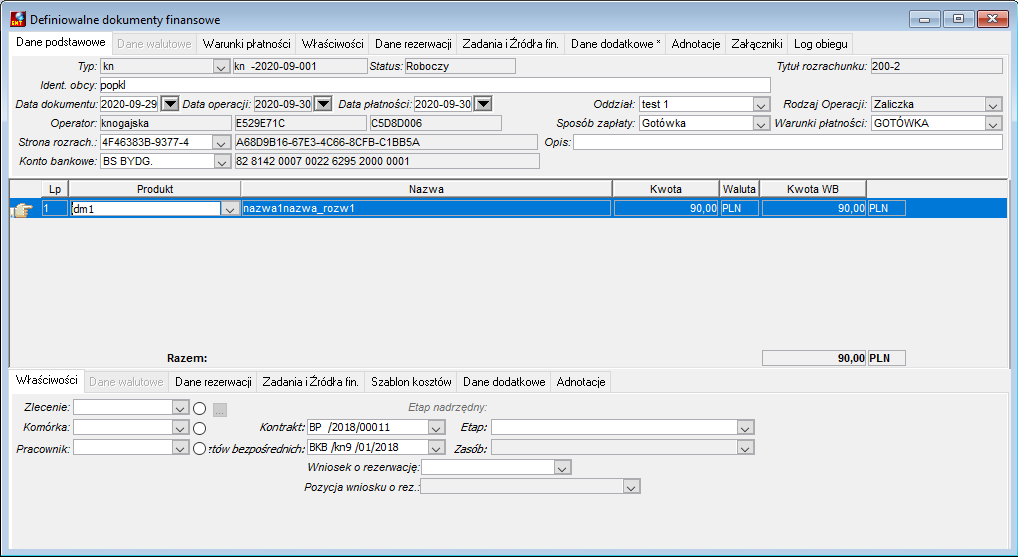1018x558 pixels.
Task: Expand the Wniosek o rezerwację dropdown
Action: (x=563, y=468)
